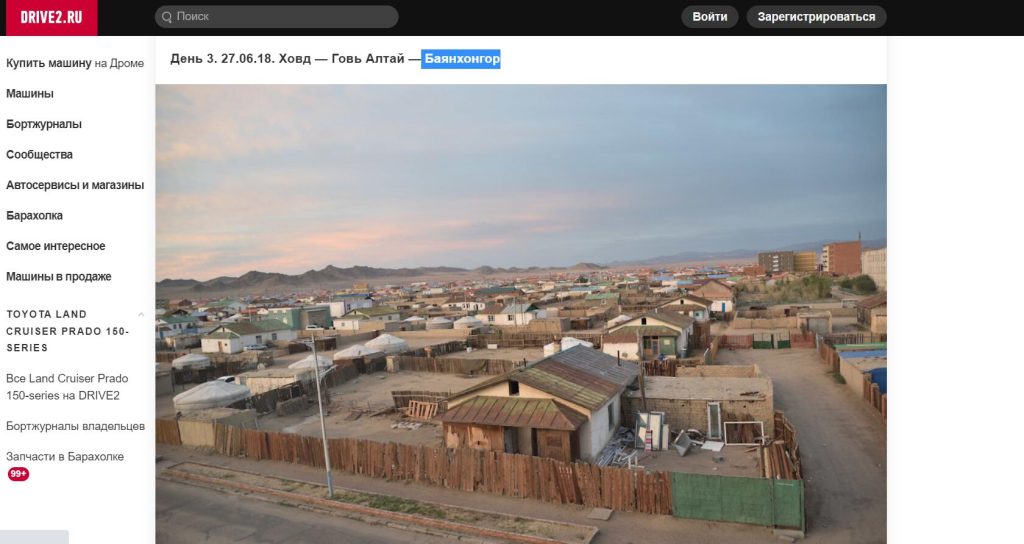The image size is (1024, 544).
Task: Click the Войти login button
Action: pyautogui.click(x=709, y=17)
